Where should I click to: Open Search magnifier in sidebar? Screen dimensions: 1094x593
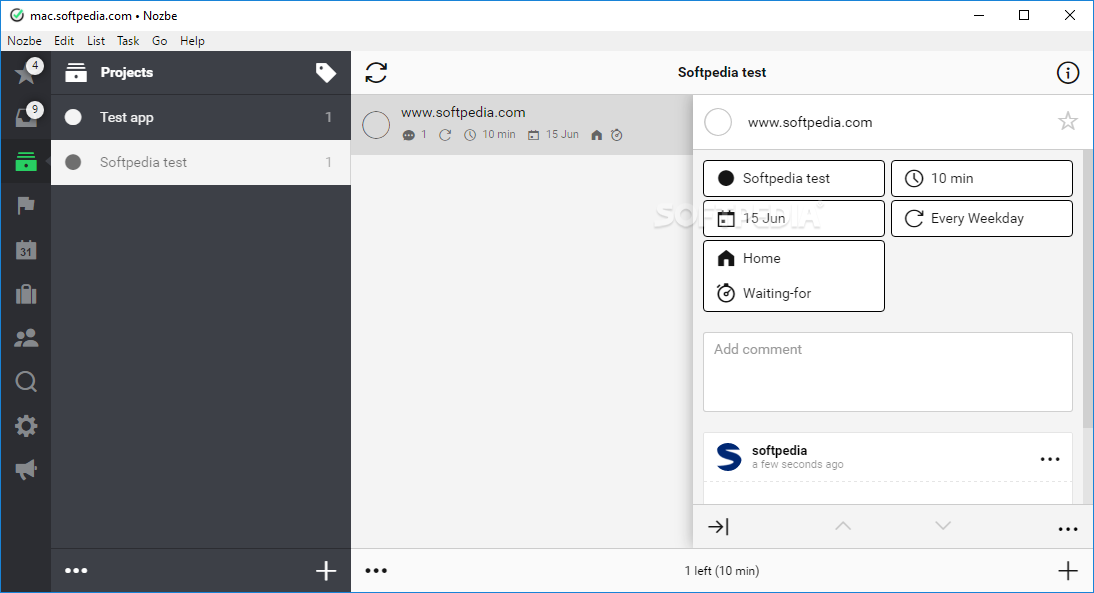[26, 382]
